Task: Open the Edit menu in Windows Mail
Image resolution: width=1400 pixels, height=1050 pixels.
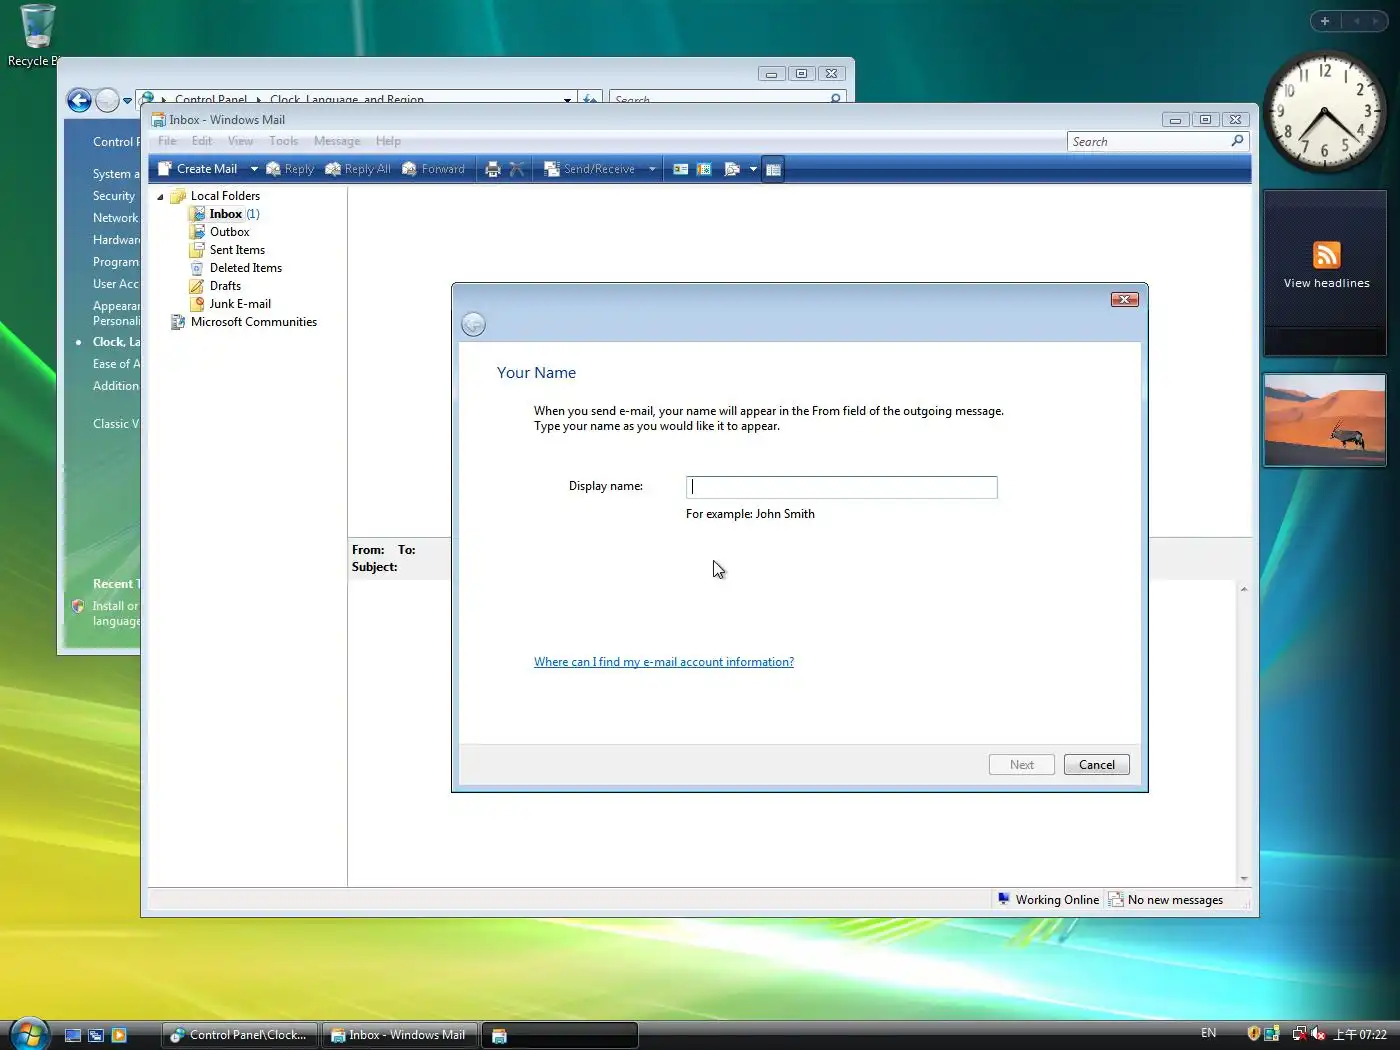Action: point(202,141)
